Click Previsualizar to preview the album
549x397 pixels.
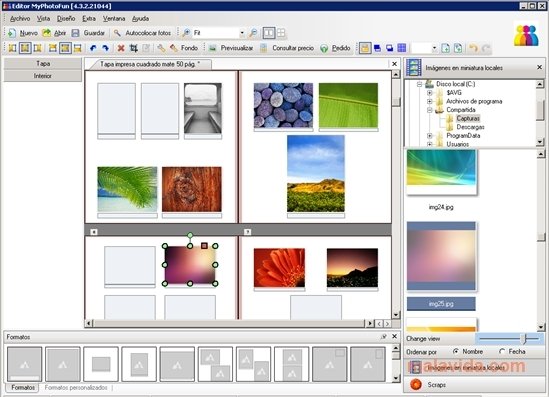231,48
